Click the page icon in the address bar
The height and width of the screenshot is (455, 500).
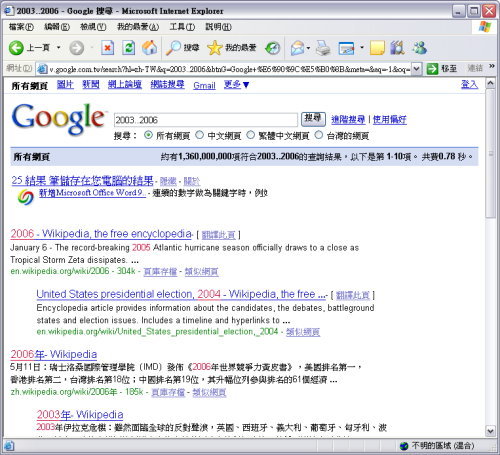[x=42, y=69]
